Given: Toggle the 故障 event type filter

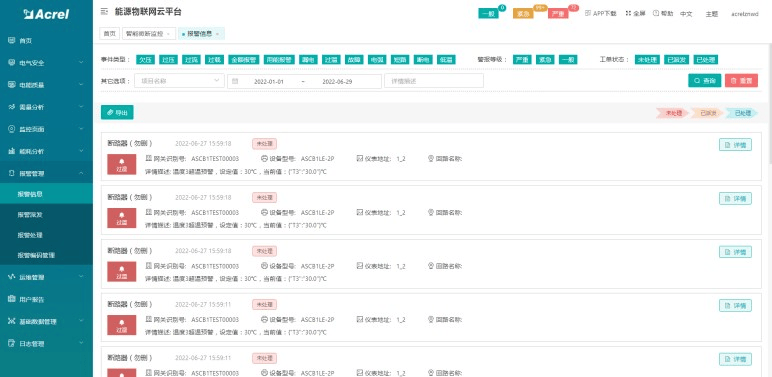Looking at the screenshot, I should click(354, 60).
